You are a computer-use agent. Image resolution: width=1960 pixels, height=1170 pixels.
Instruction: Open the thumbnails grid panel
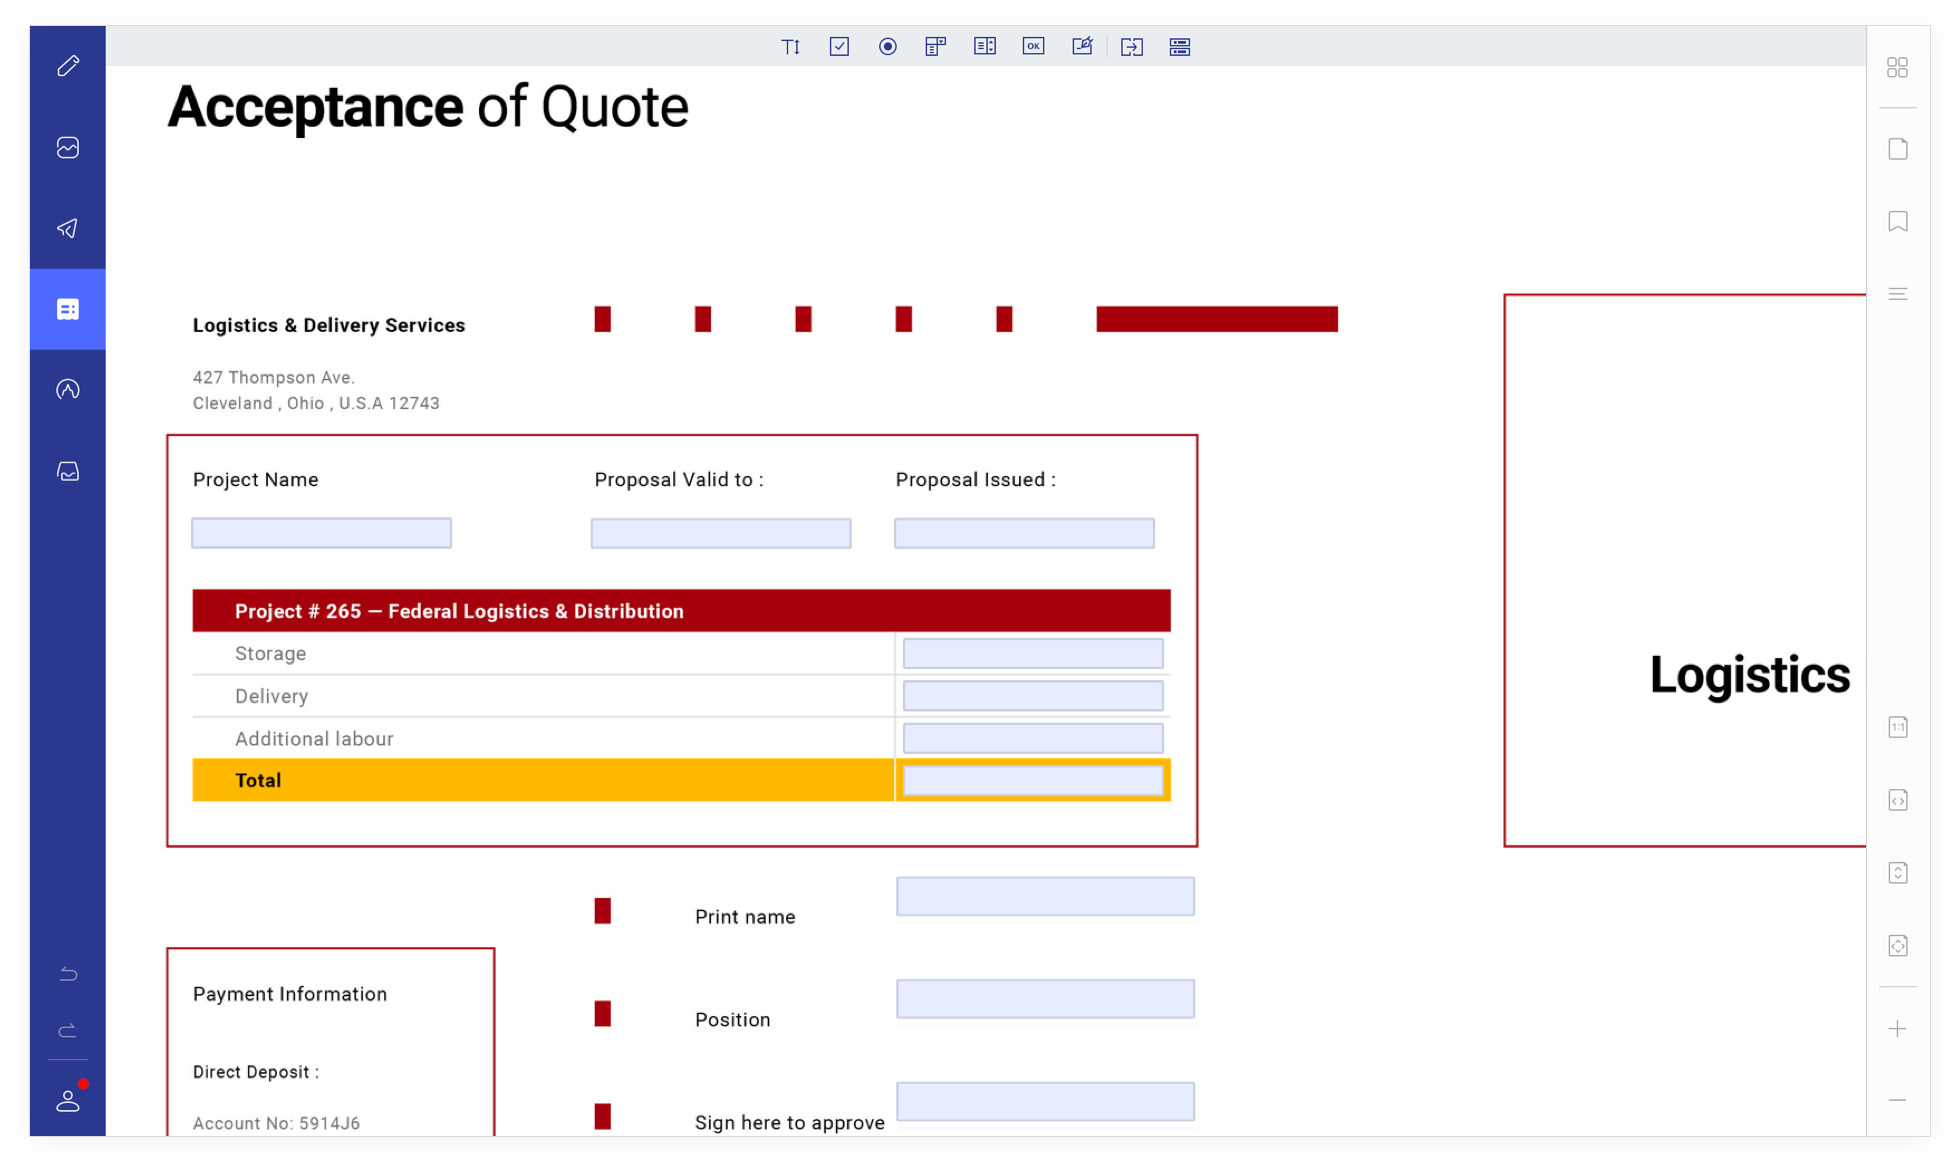click(x=1897, y=67)
